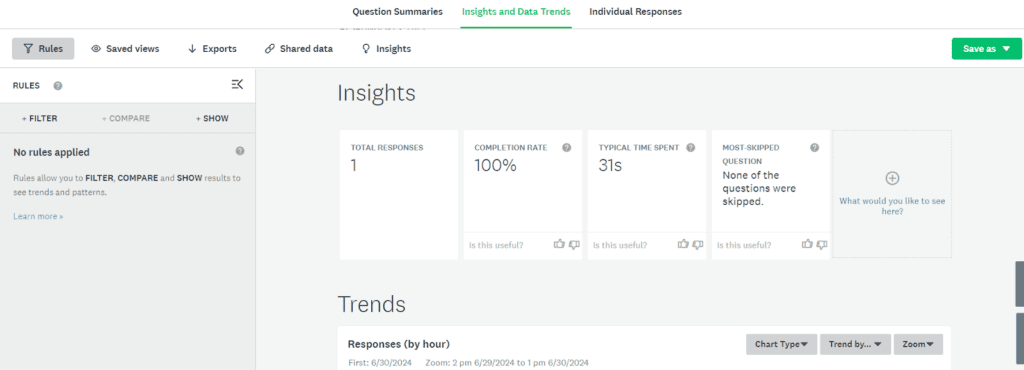Screen dimensions: 1024x370
Task: Open the Learn more link
Action: pyautogui.click(x=39, y=216)
